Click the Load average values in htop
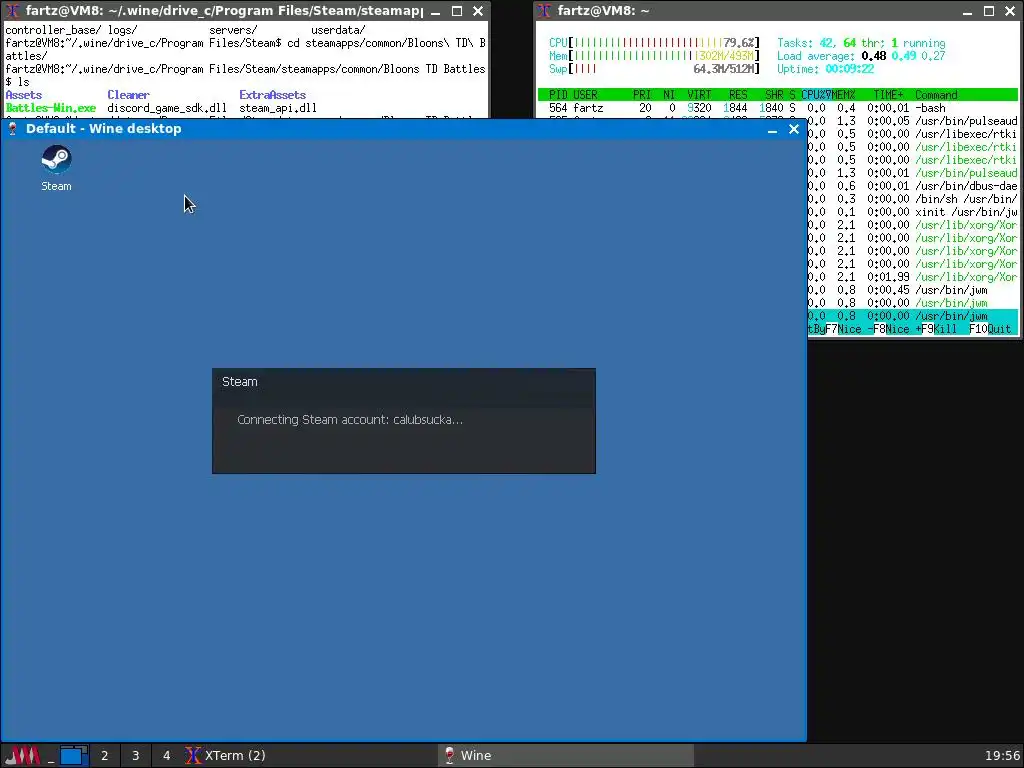The image size is (1024, 768). pyautogui.click(x=903, y=56)
